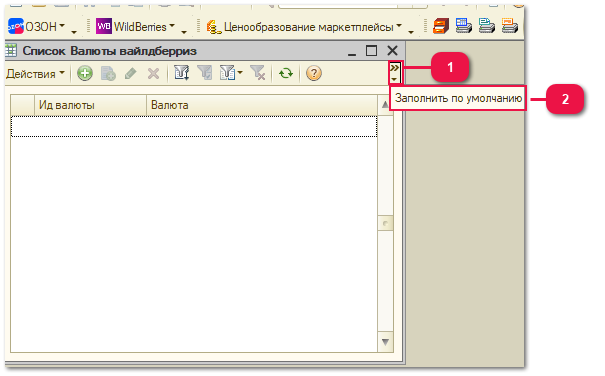The height and width of the screenshot is (376, 605).
Task: Maximize the Список Валюты вайлдберриз window
Action: (371, 51)
